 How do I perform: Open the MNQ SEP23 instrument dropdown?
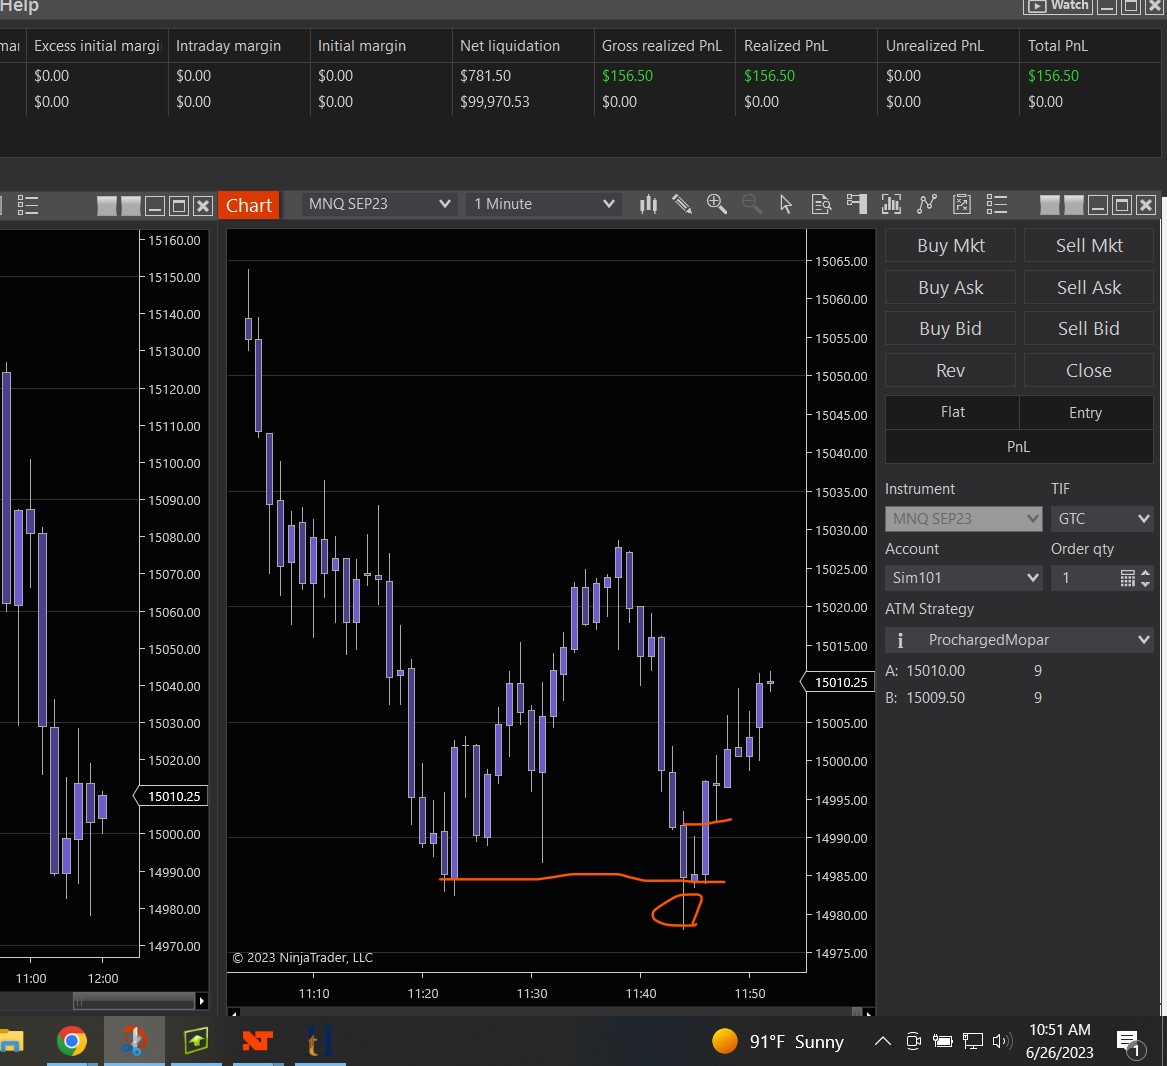coord(379,204)
